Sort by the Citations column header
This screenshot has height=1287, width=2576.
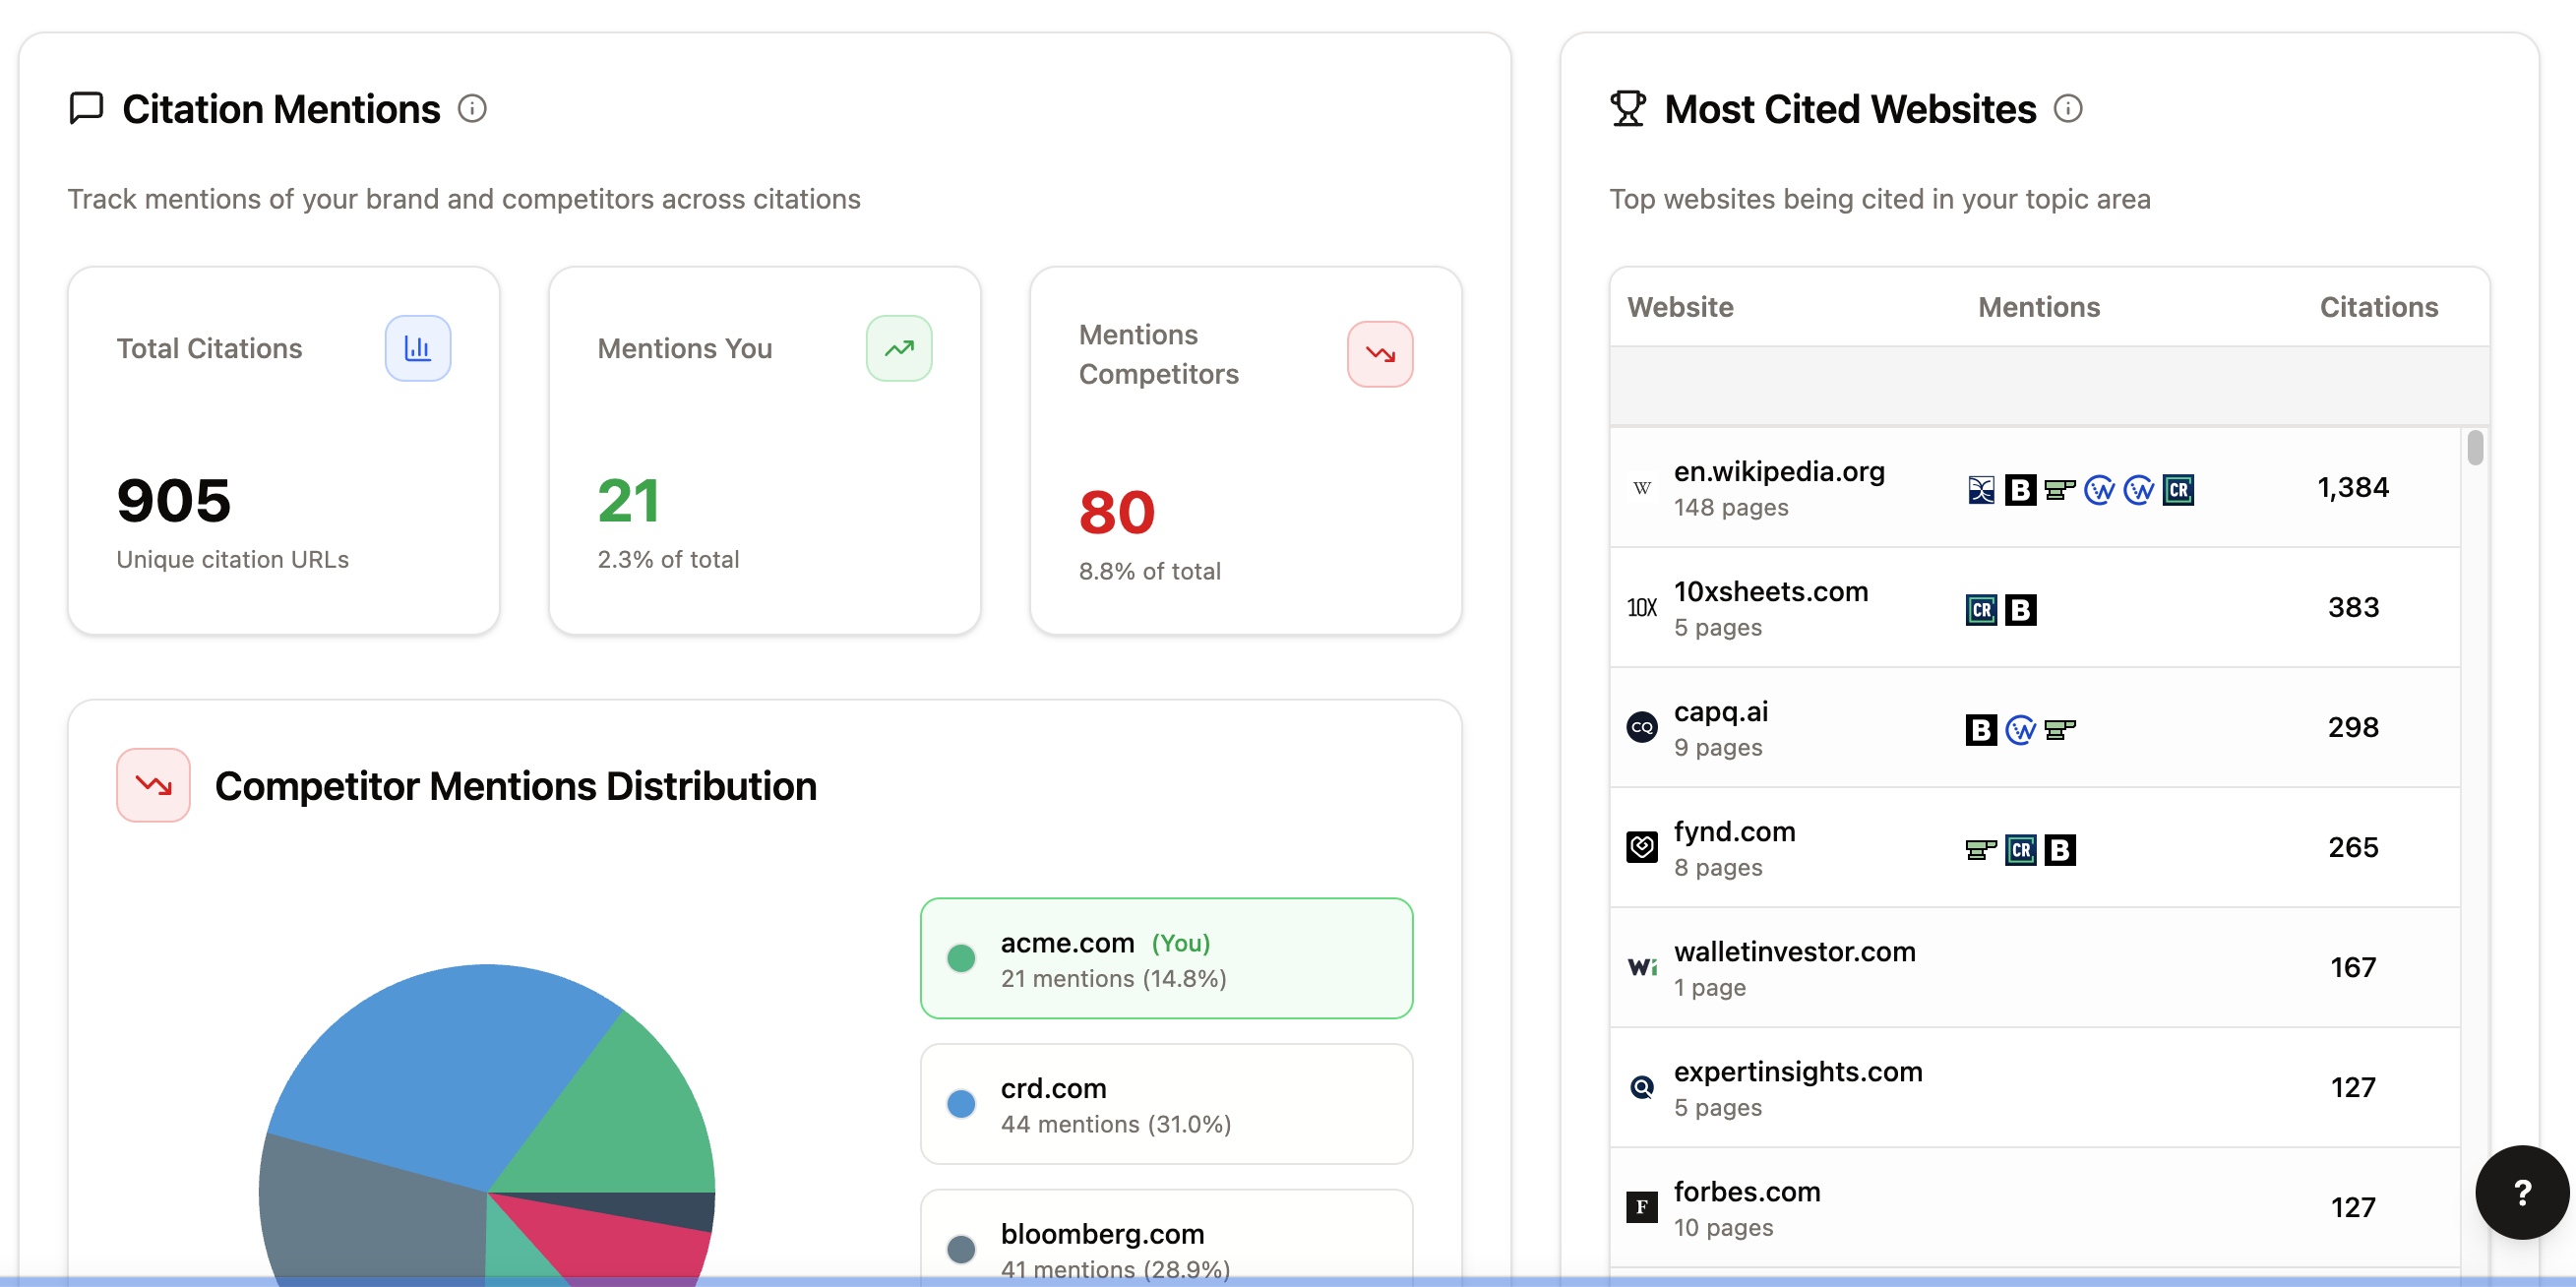pyautogui.click(x=2378, y=307)
